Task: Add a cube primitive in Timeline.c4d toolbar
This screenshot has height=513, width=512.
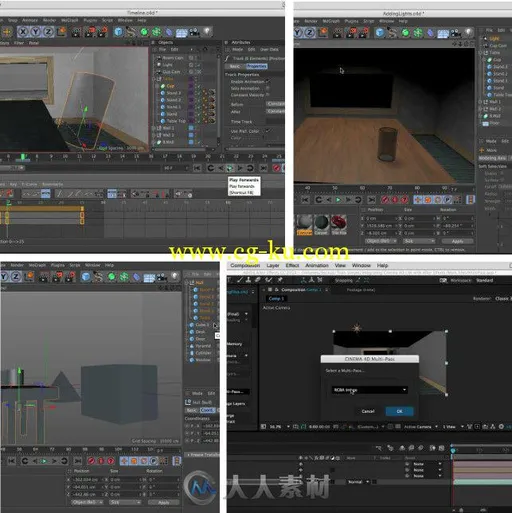Action: [118, 32]
